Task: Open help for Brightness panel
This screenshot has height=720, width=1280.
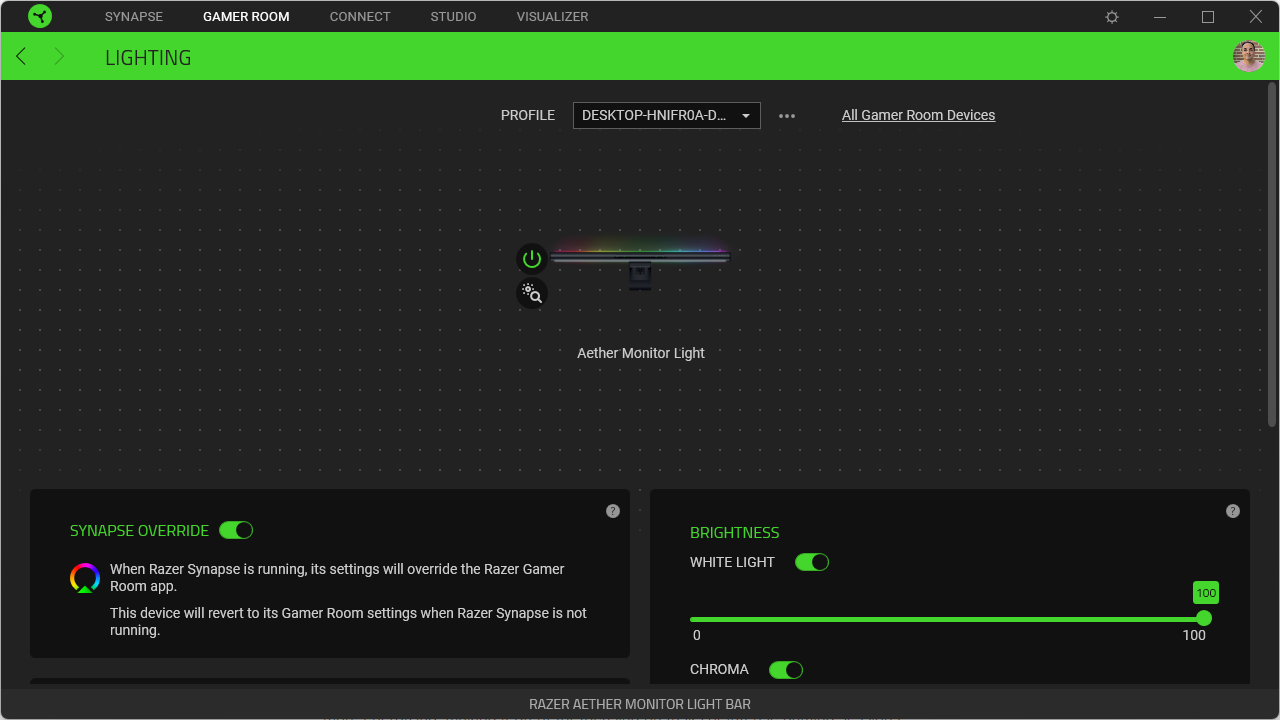Action: tap(1233, 511)
